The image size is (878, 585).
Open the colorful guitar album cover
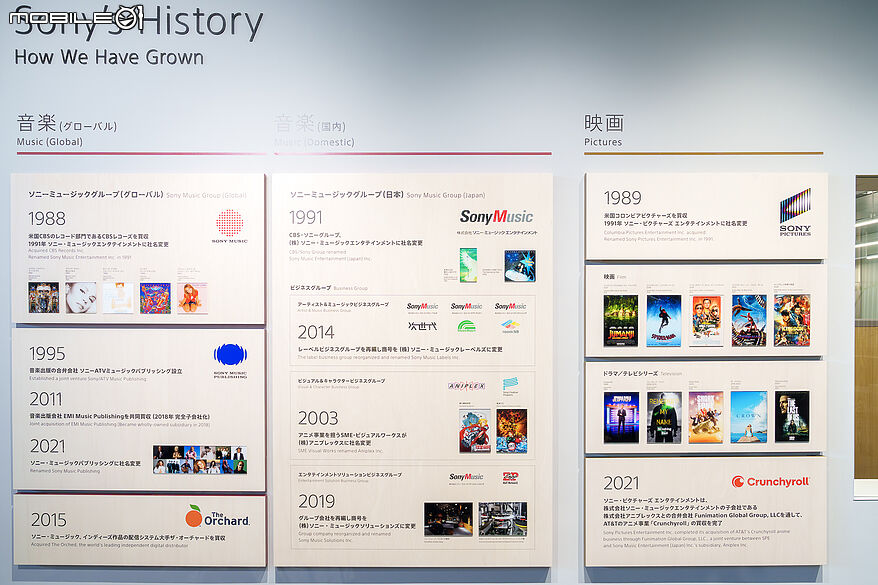[155, 298]
